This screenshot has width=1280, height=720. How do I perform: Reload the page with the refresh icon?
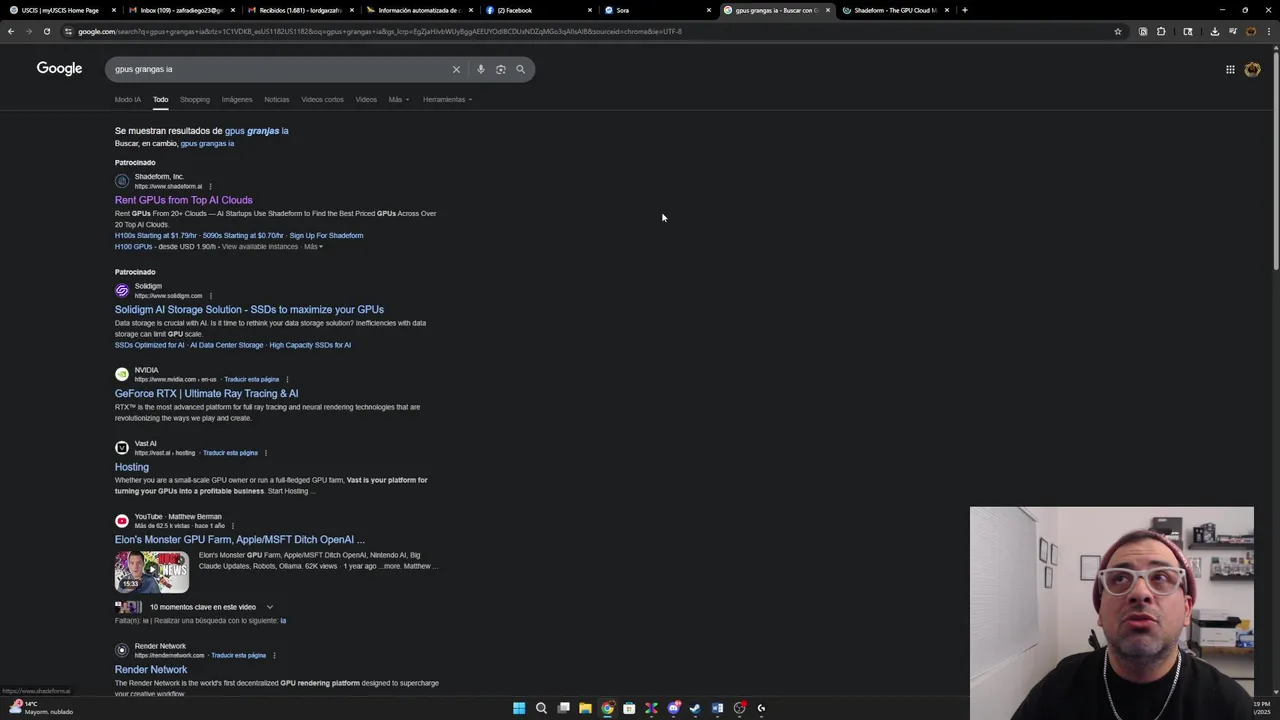click(46, 31)
